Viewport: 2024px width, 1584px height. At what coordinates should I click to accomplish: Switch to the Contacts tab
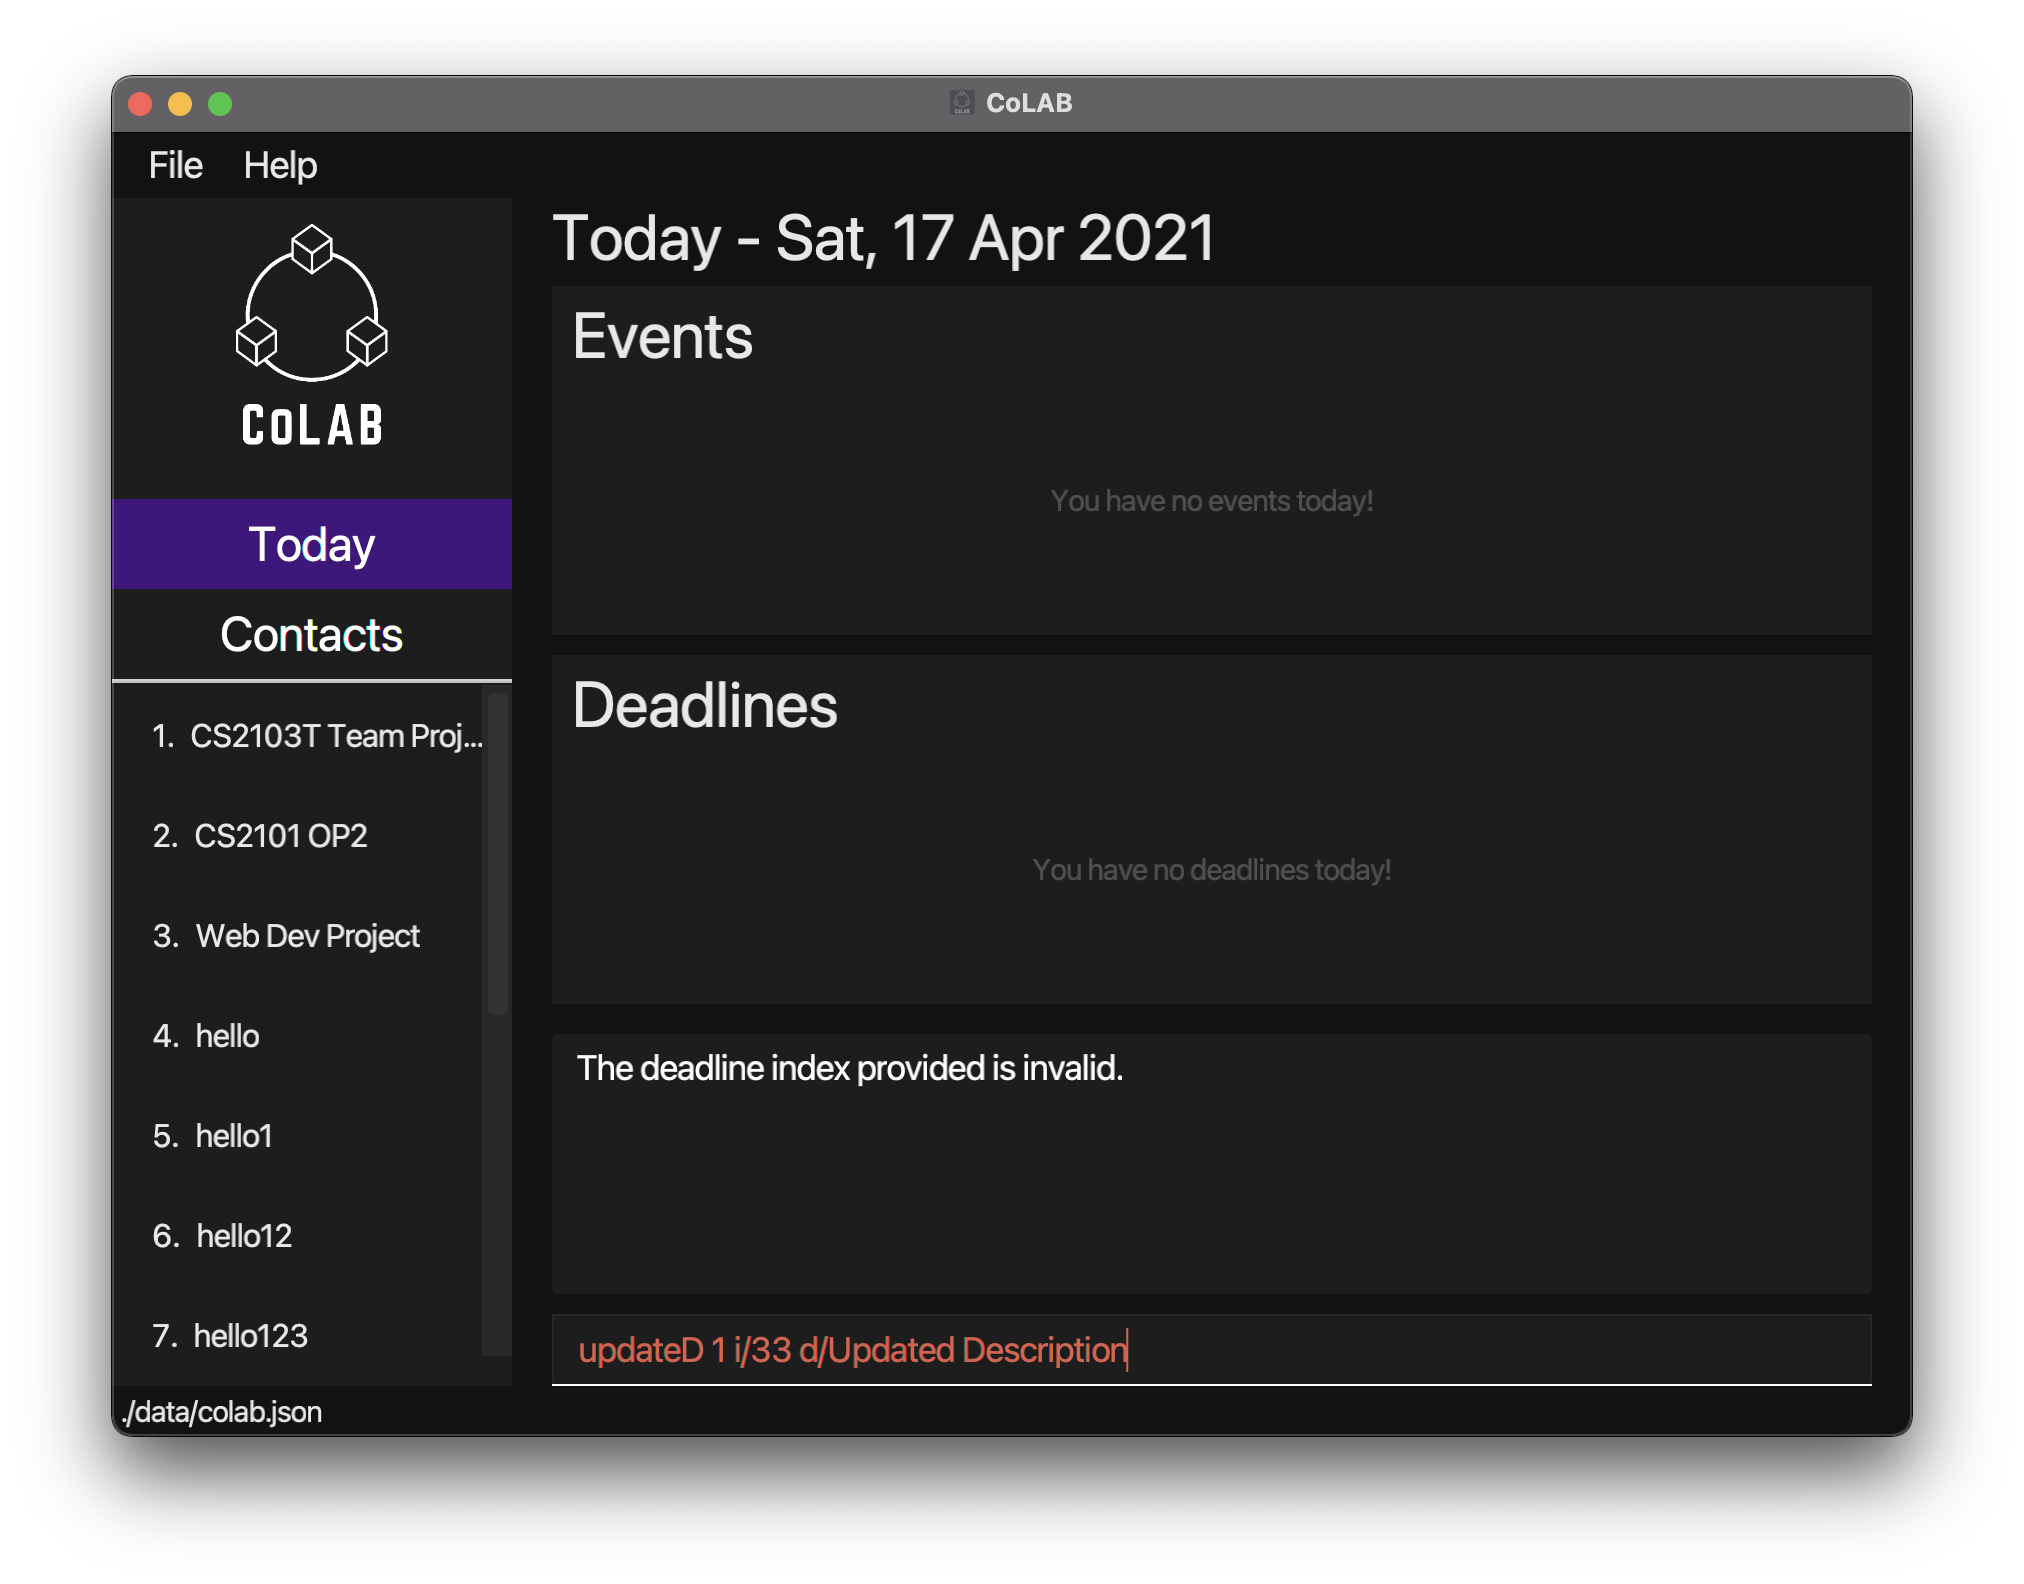[x=311, y=634]
